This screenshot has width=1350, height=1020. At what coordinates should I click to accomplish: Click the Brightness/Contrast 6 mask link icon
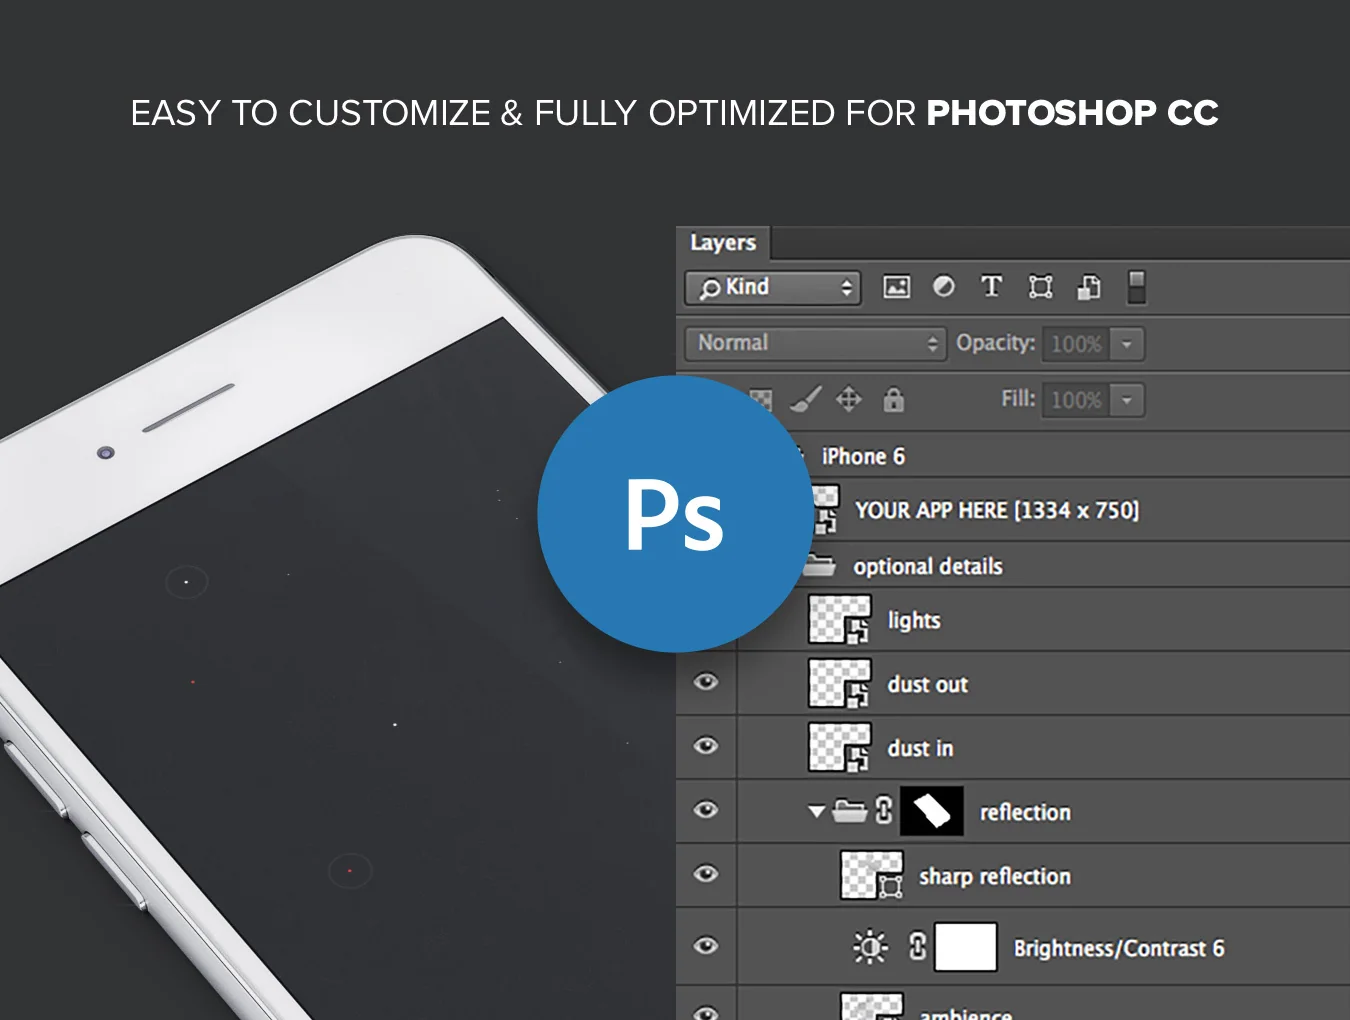coord(918,946)
